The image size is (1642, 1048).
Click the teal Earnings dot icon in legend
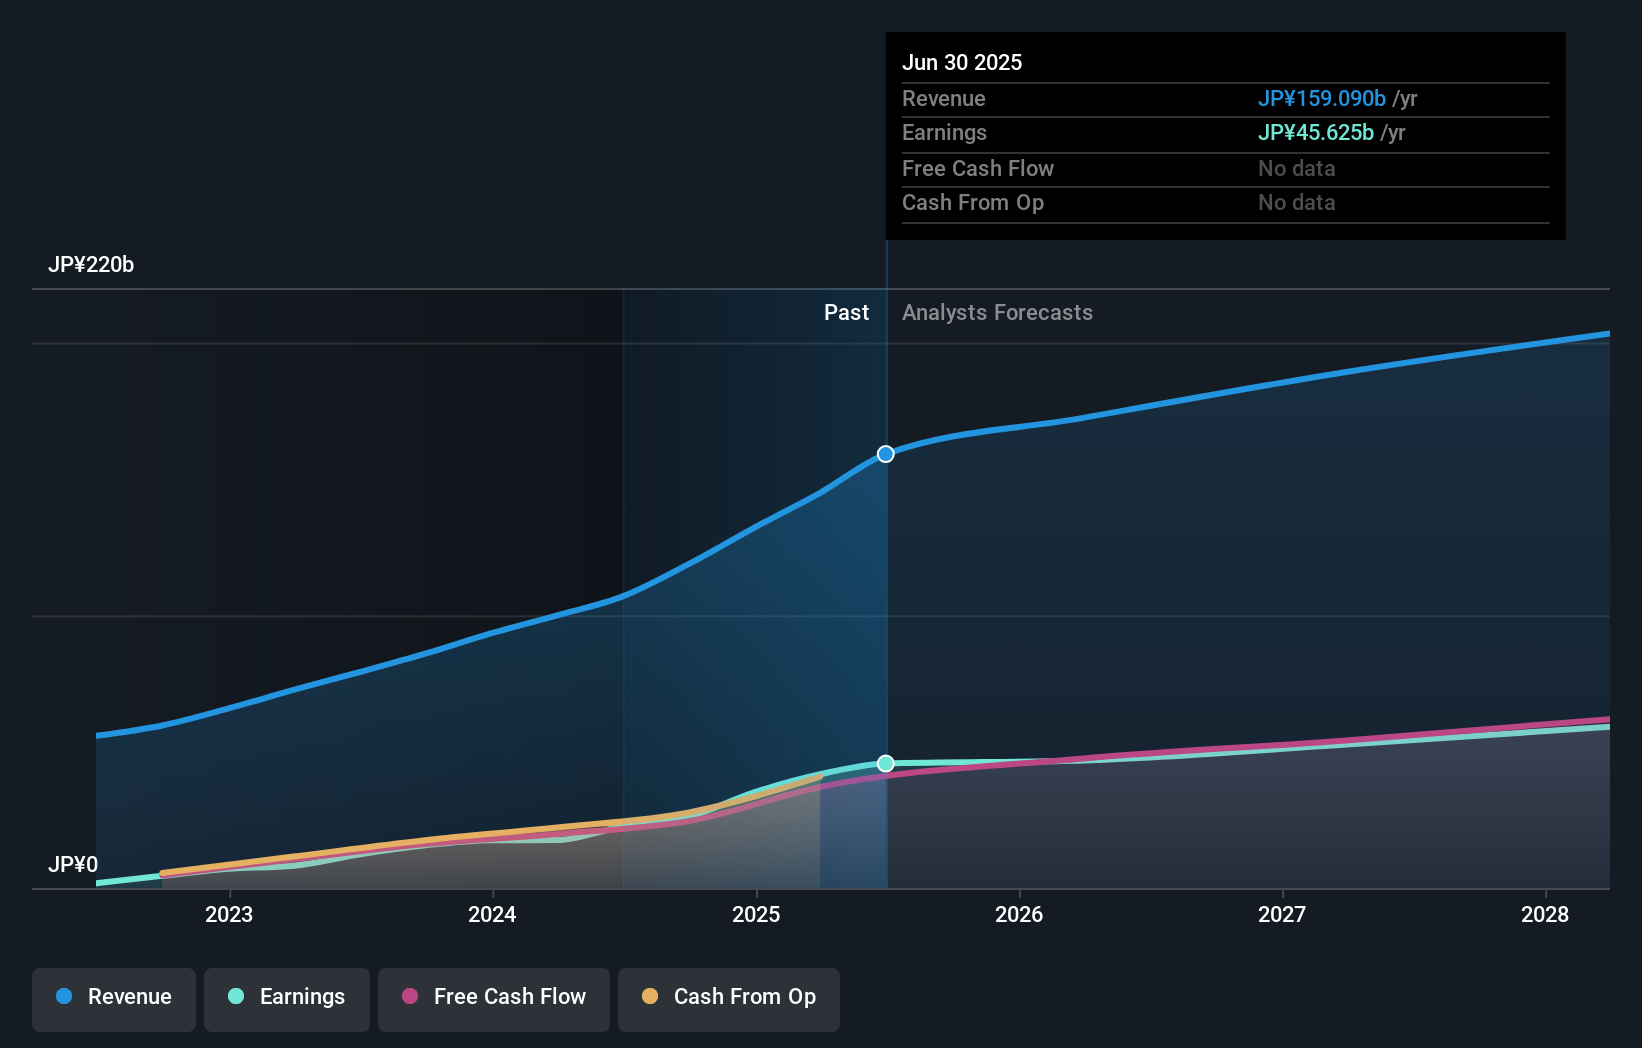(234, 997)
